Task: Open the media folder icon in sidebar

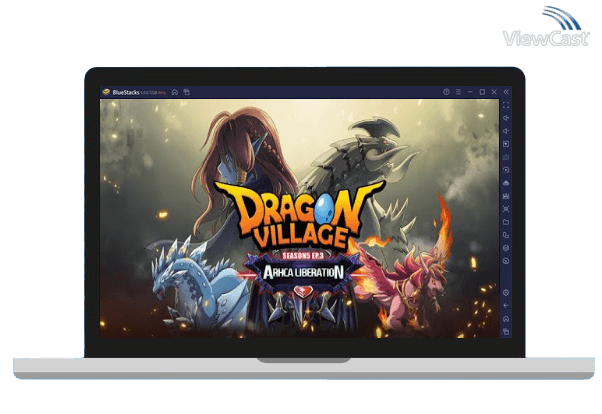Action: point(506,222)
